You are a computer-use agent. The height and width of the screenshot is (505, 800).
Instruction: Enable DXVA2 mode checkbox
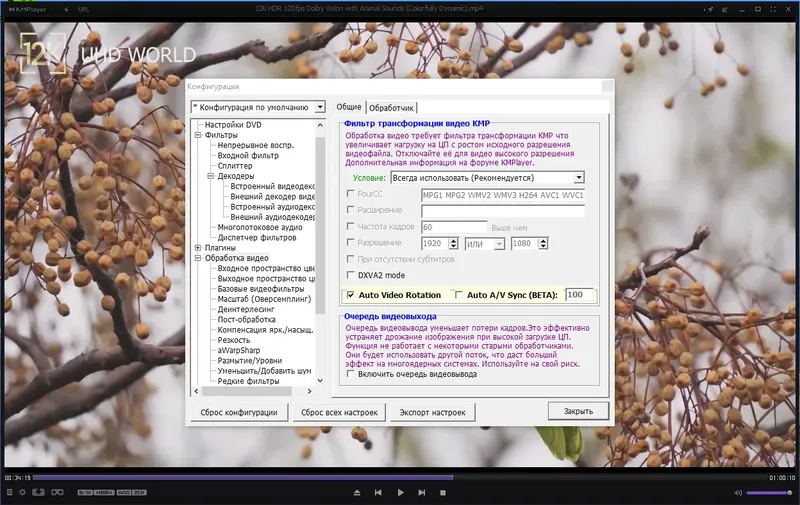pos(351,275)
